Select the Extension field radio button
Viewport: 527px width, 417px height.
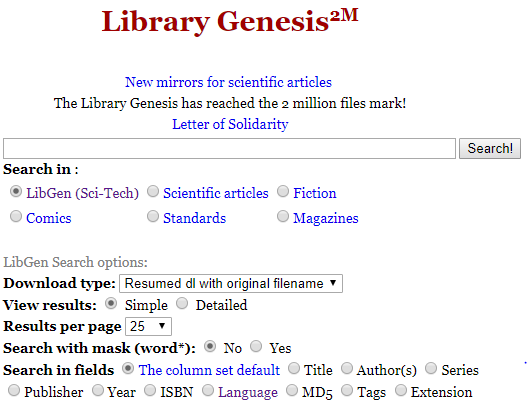coord(401,390)
